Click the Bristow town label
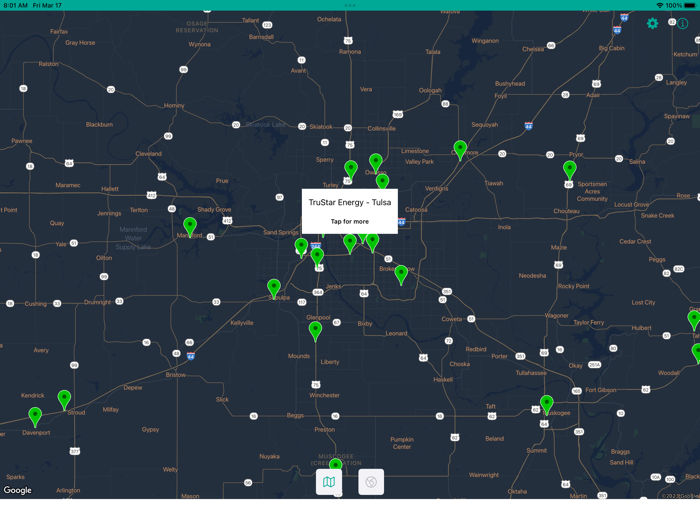Image resolution: width=700 pixels, height=525 pixels. 175,375
